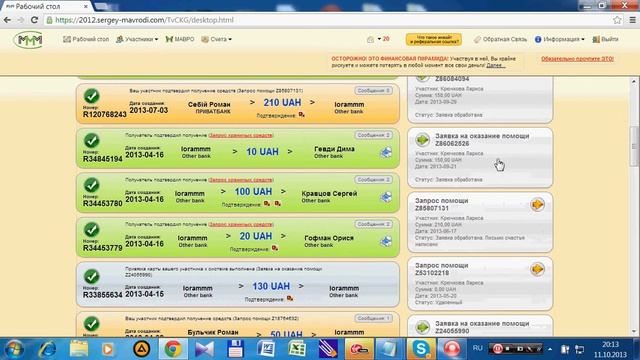Reload the page in browser
The image size is (640, 360).
tap(34, 20)
